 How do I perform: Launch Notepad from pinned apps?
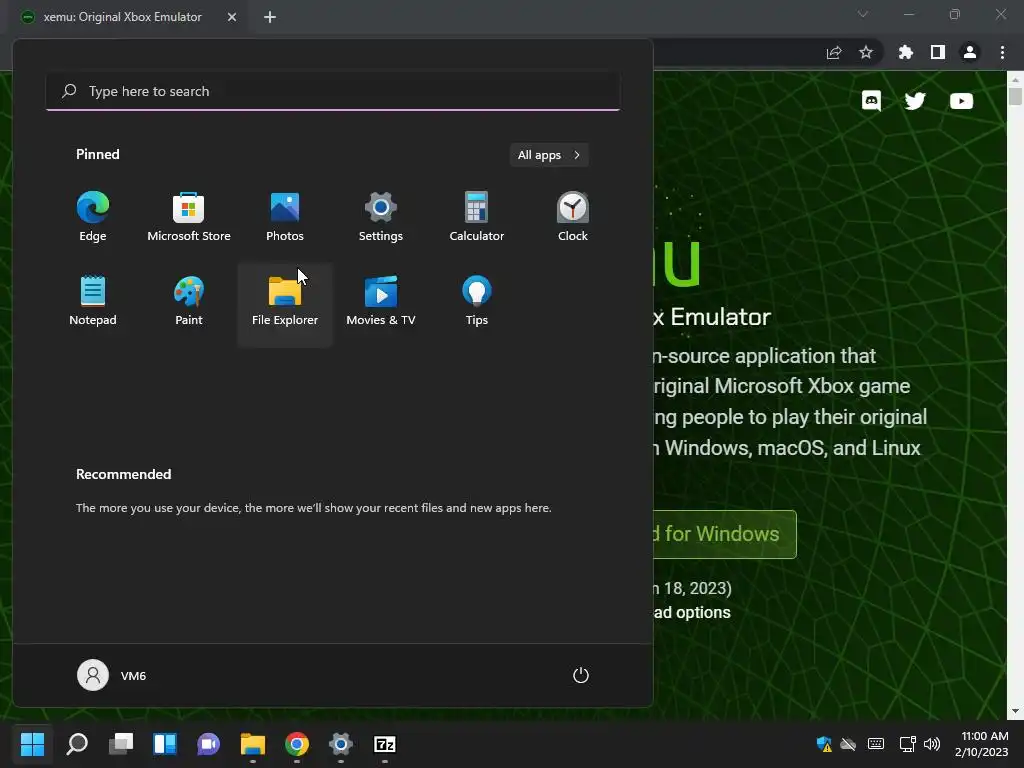coord(93,301)
